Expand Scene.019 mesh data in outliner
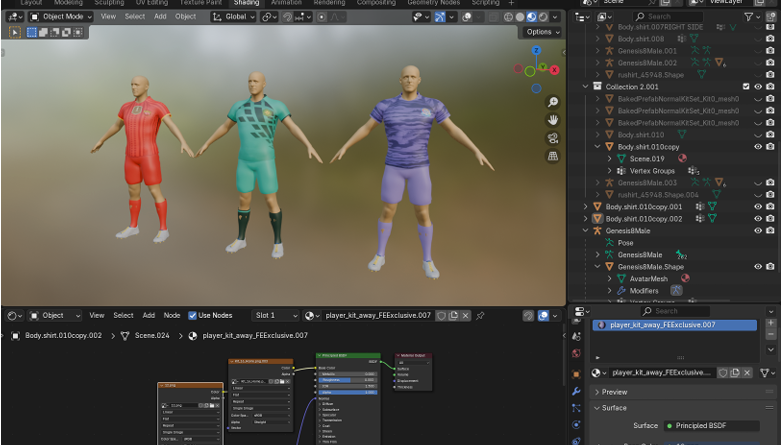 [x=610, y=158]
